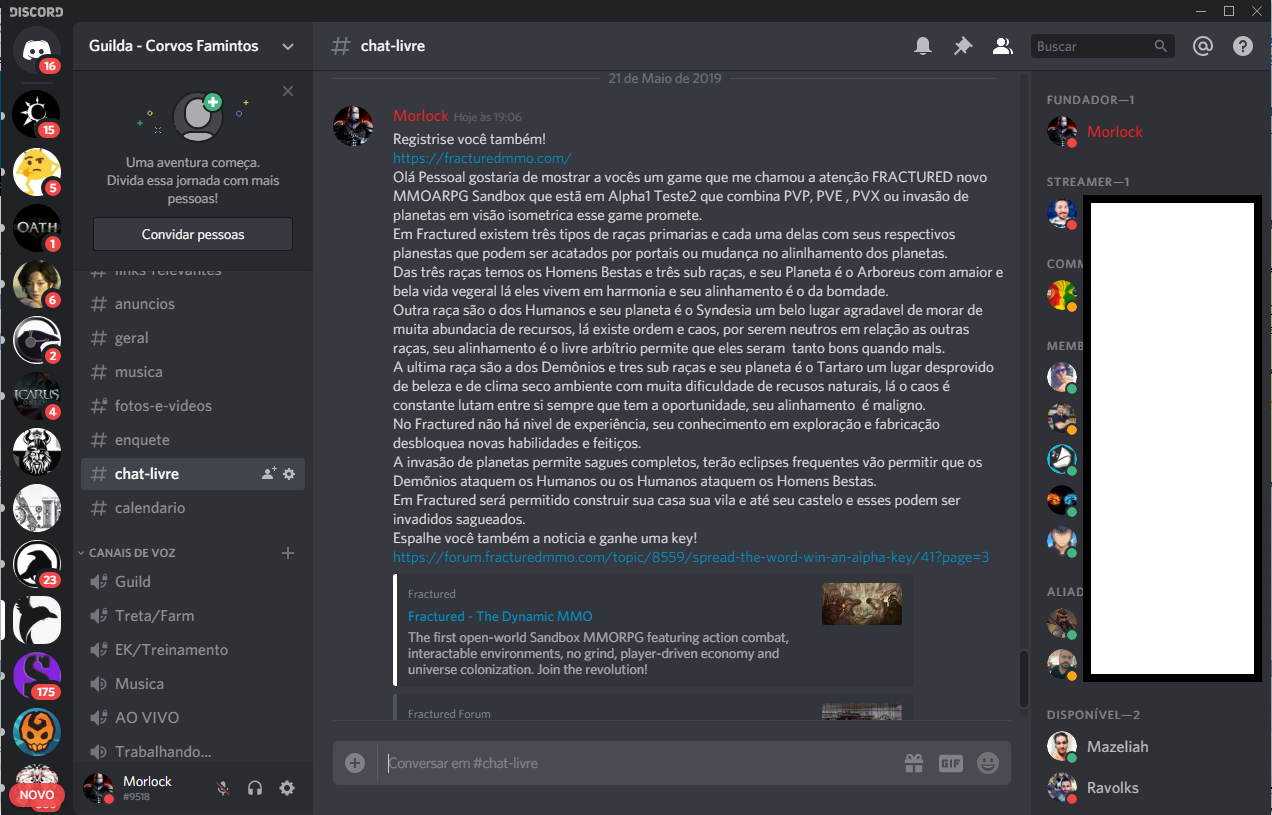
Task: Click Fractured embed thumbnail image
Action: [862, 604]
